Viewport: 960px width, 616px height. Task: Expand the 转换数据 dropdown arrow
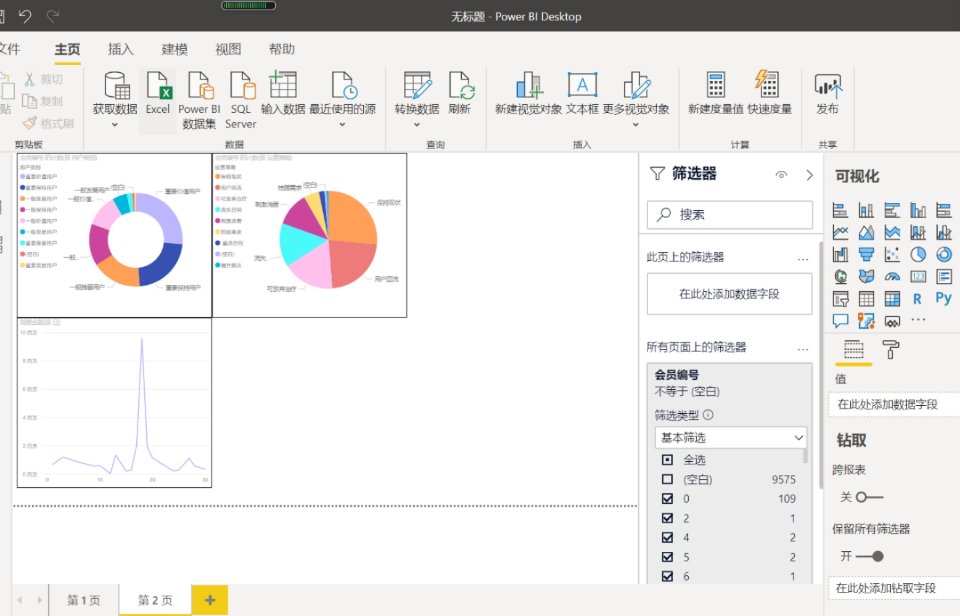pyautogui.click(x=416, y=125)
